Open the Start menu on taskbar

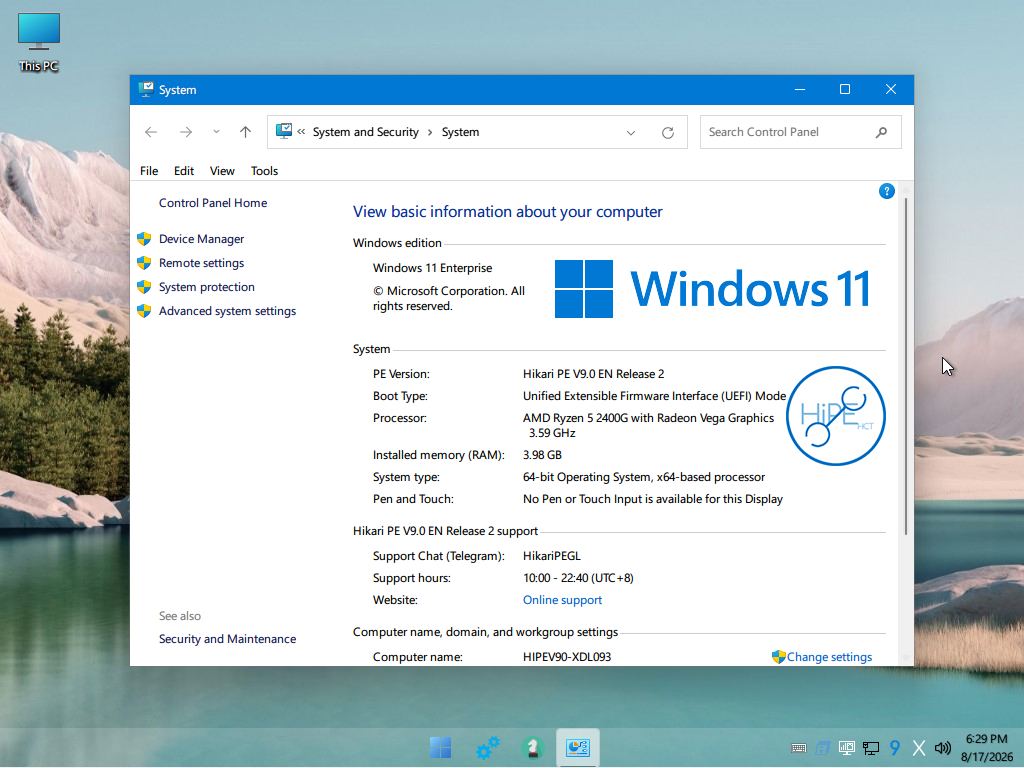[x=440, y=748]
